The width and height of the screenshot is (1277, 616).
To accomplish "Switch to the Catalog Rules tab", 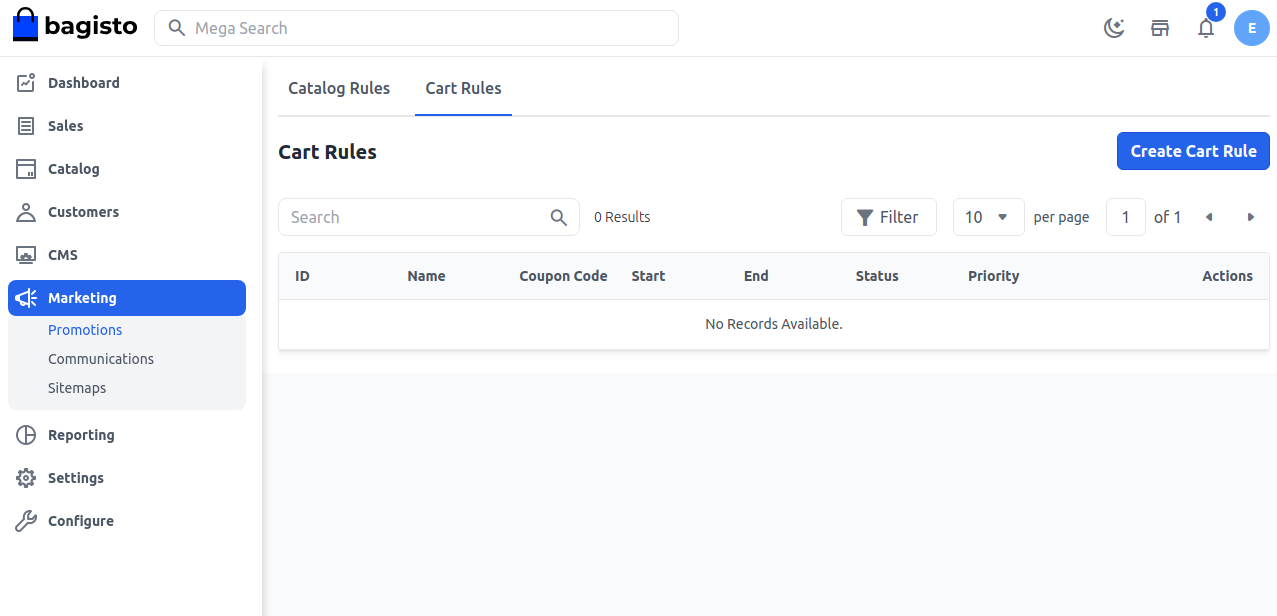I will click(339, 88).
